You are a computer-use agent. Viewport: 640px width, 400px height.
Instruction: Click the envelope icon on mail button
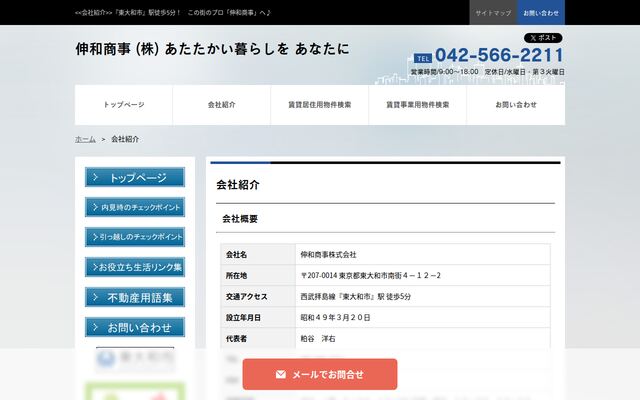281,374
